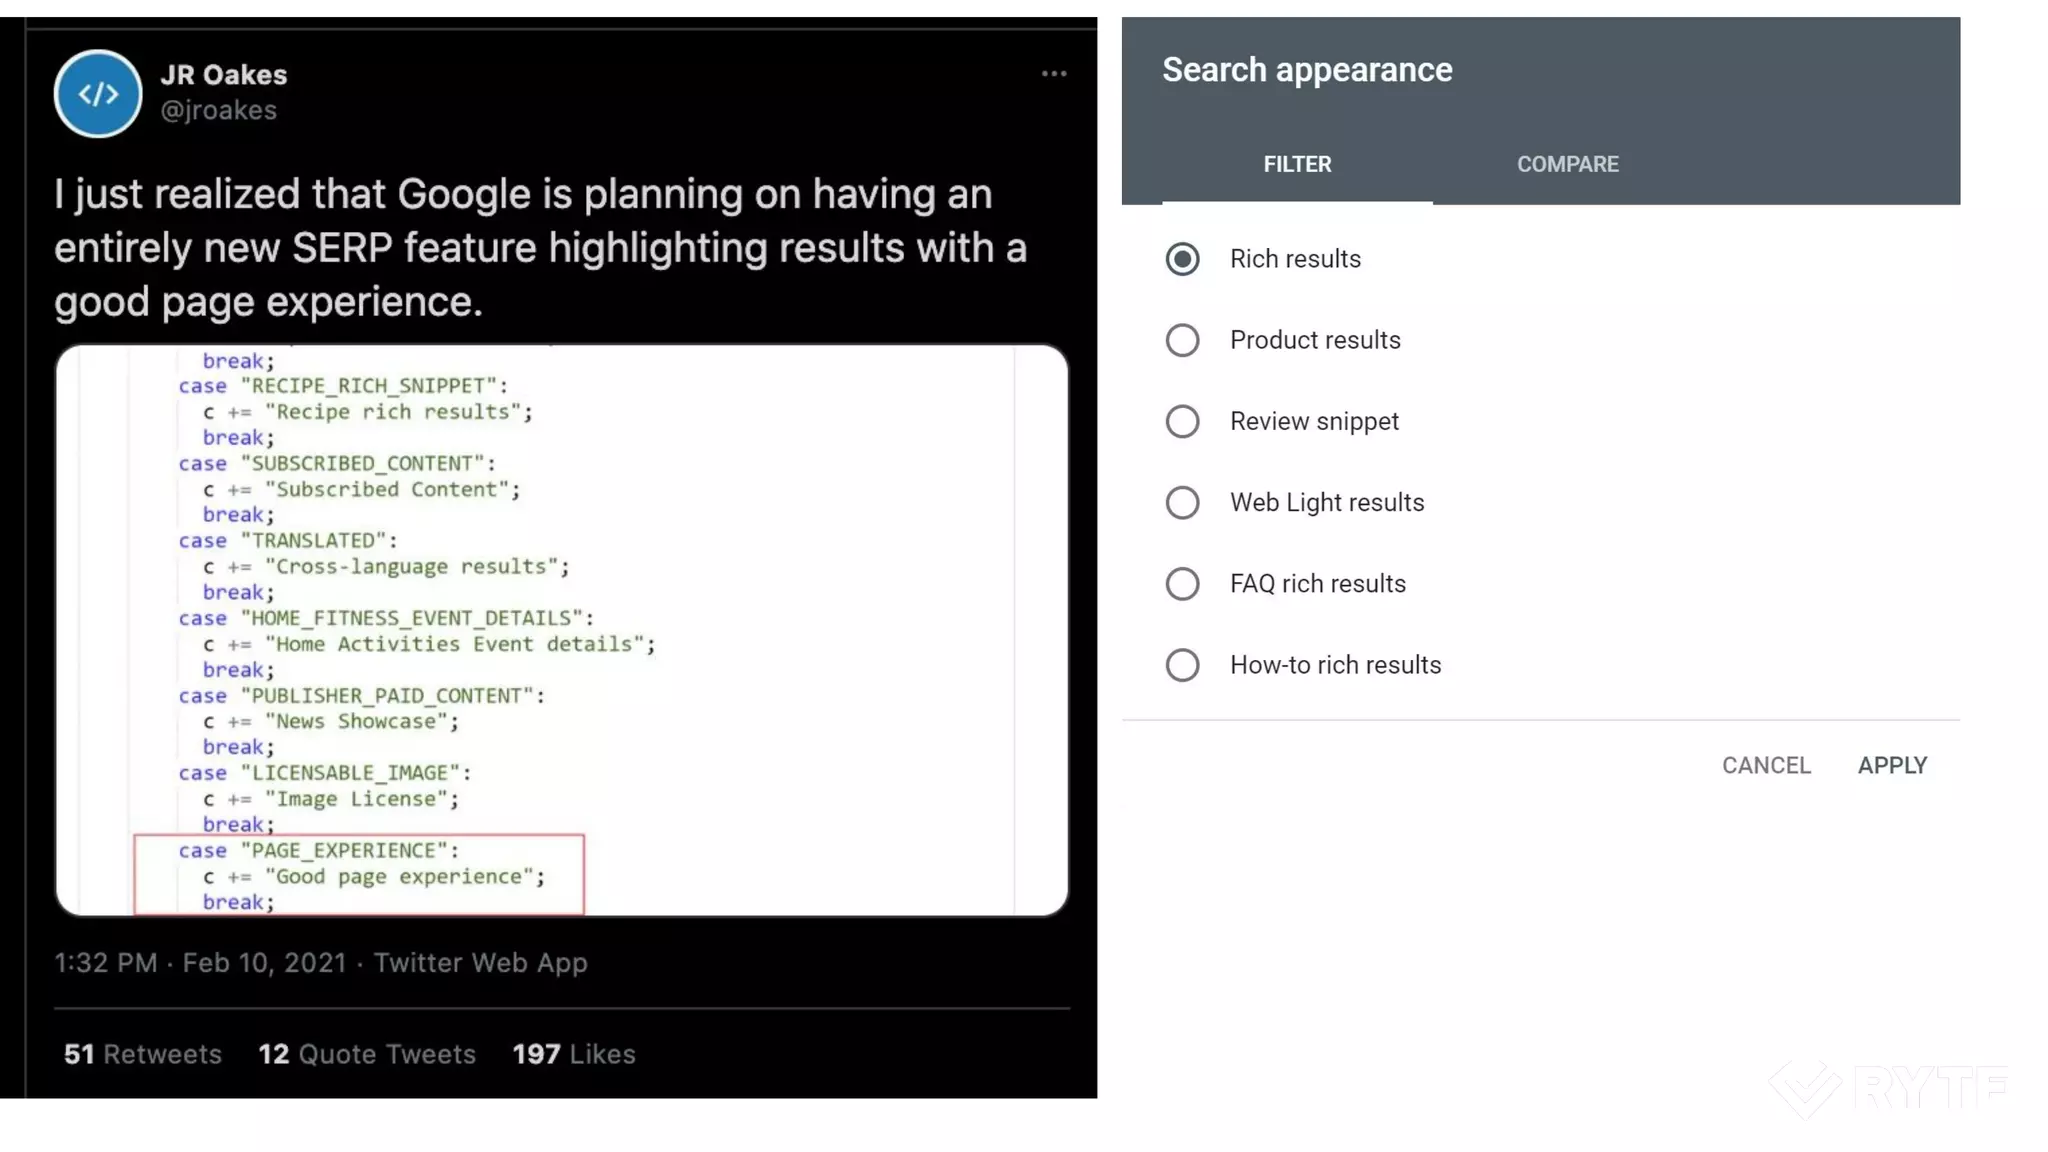Click the tweet timestamp 1:32 PM Feb 10, 2021

[200, 963]
